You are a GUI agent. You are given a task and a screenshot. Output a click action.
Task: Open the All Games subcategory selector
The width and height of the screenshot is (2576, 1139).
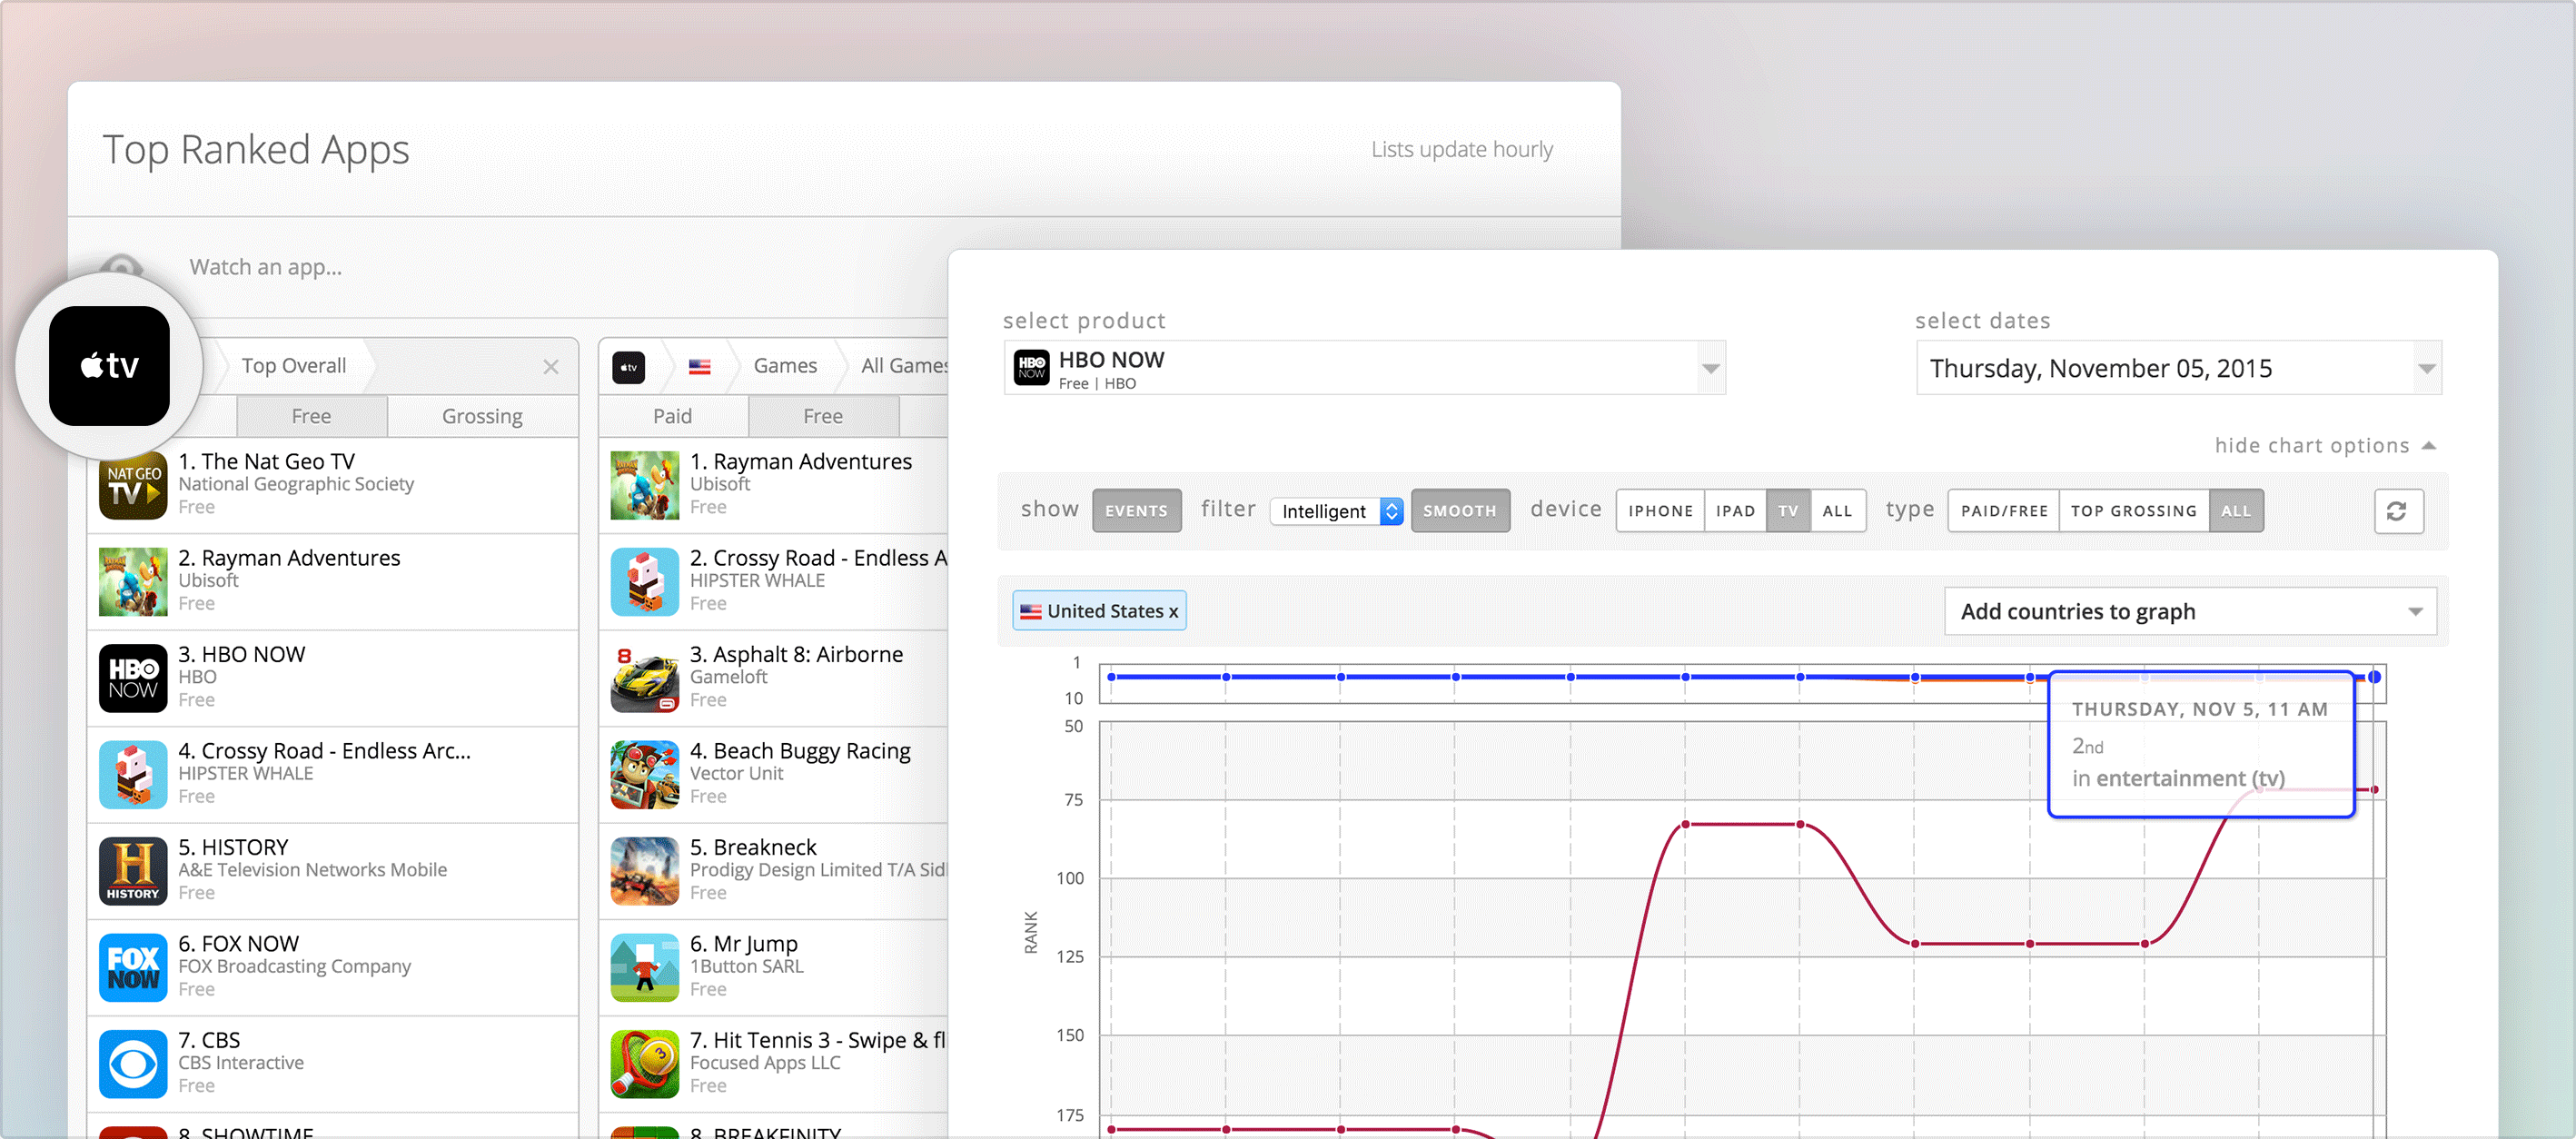[x=904, y=366]
